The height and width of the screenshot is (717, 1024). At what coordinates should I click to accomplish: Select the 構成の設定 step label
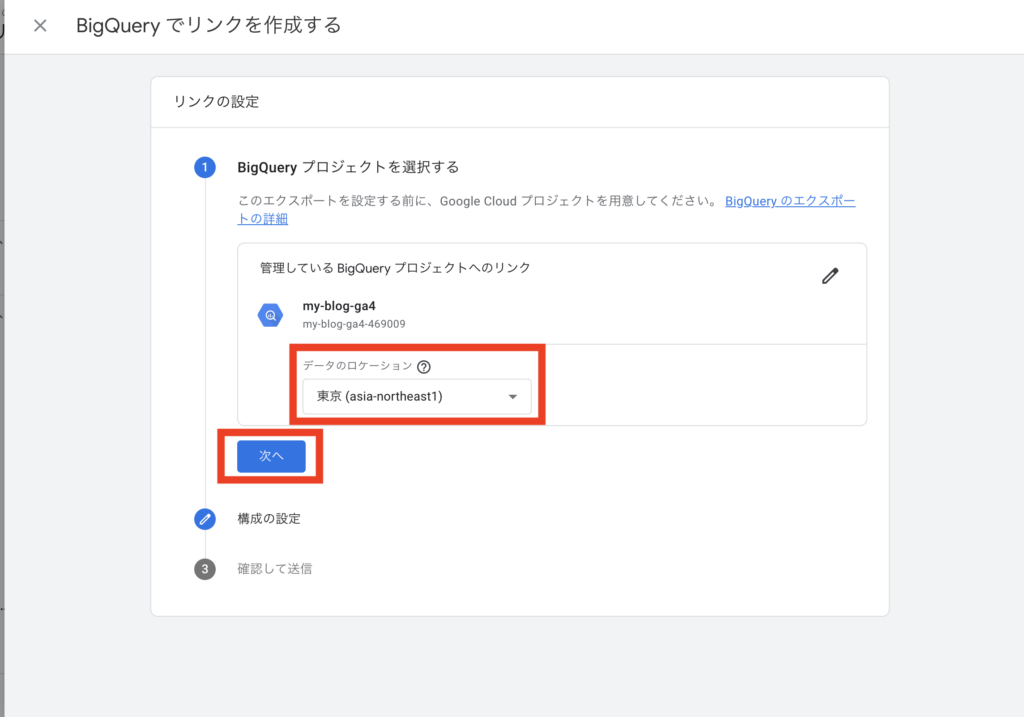point(269,518)
